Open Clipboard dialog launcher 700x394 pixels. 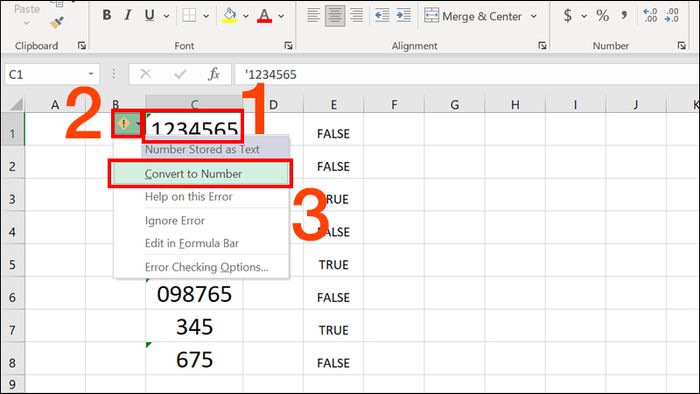click(82, 46)
